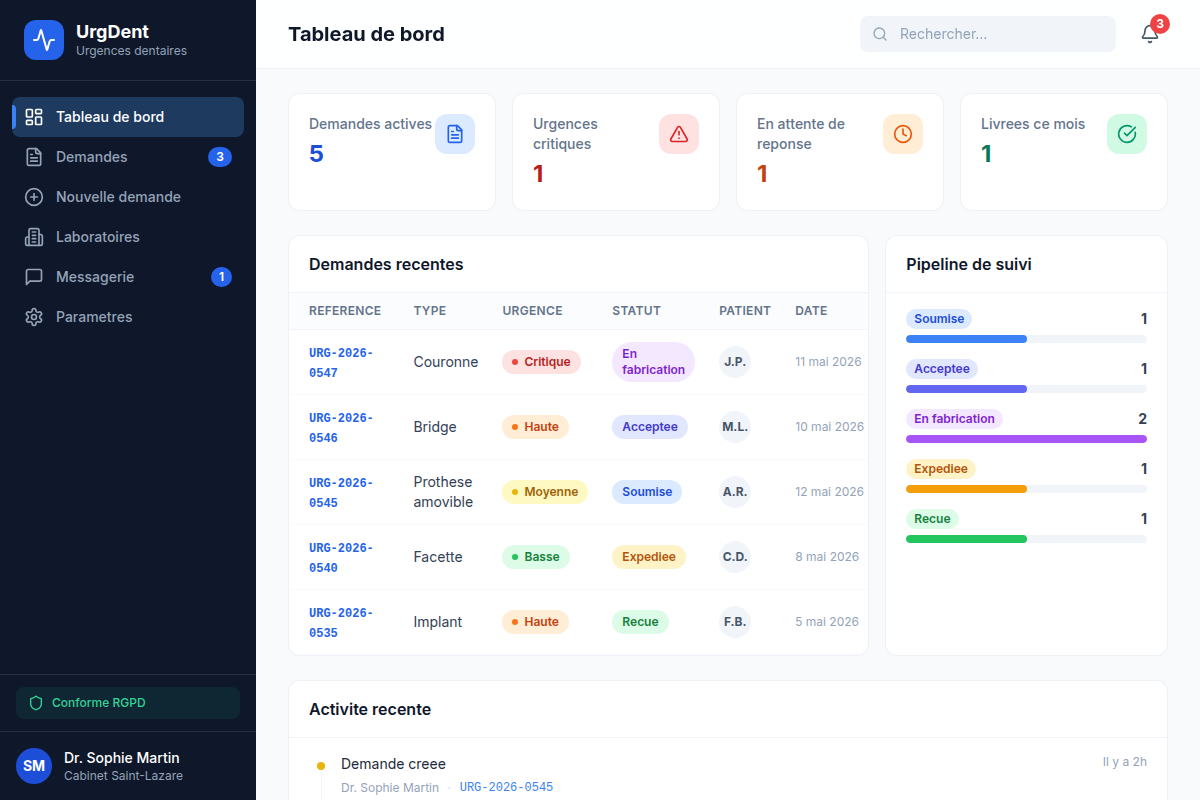Viewport: 1200px width, 800px height.
Task: Click the Demandes badge showing 3
Action: [x=220, y=157]
